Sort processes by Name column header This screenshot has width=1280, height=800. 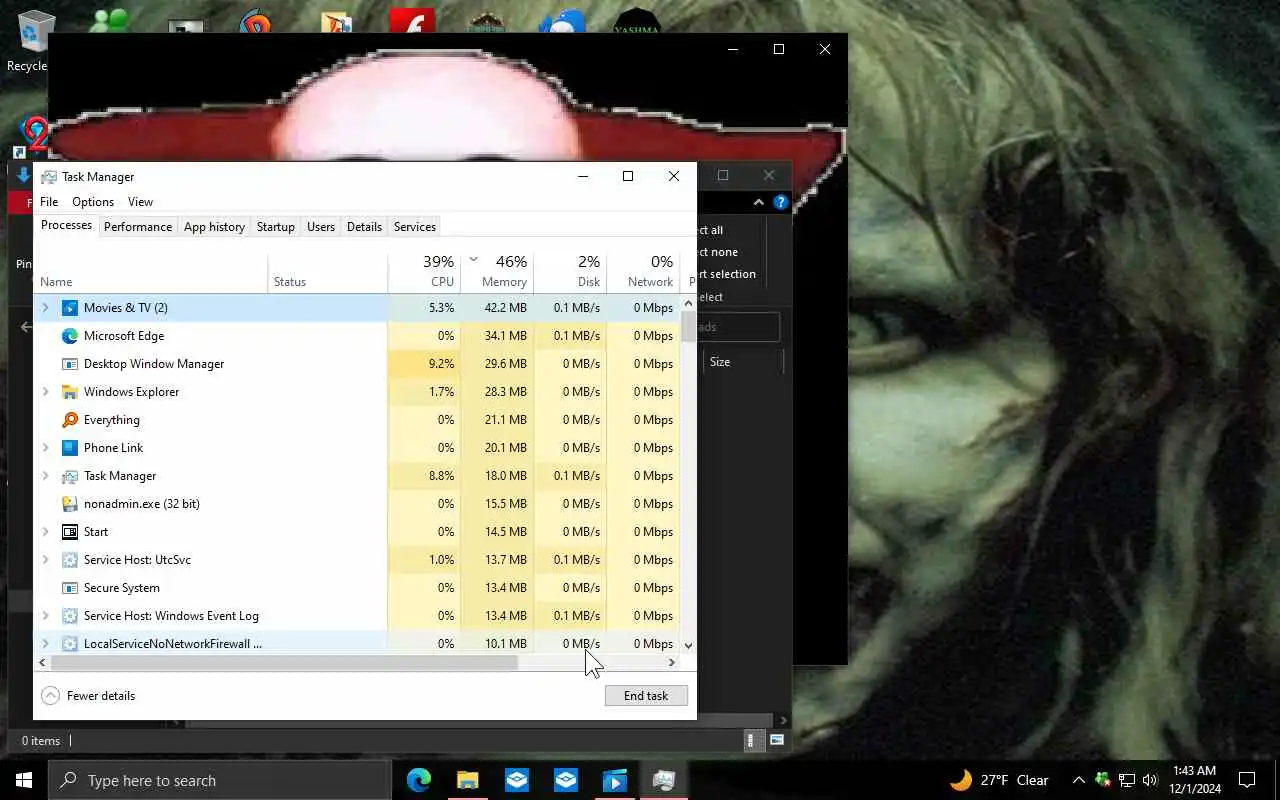point(151,272)
